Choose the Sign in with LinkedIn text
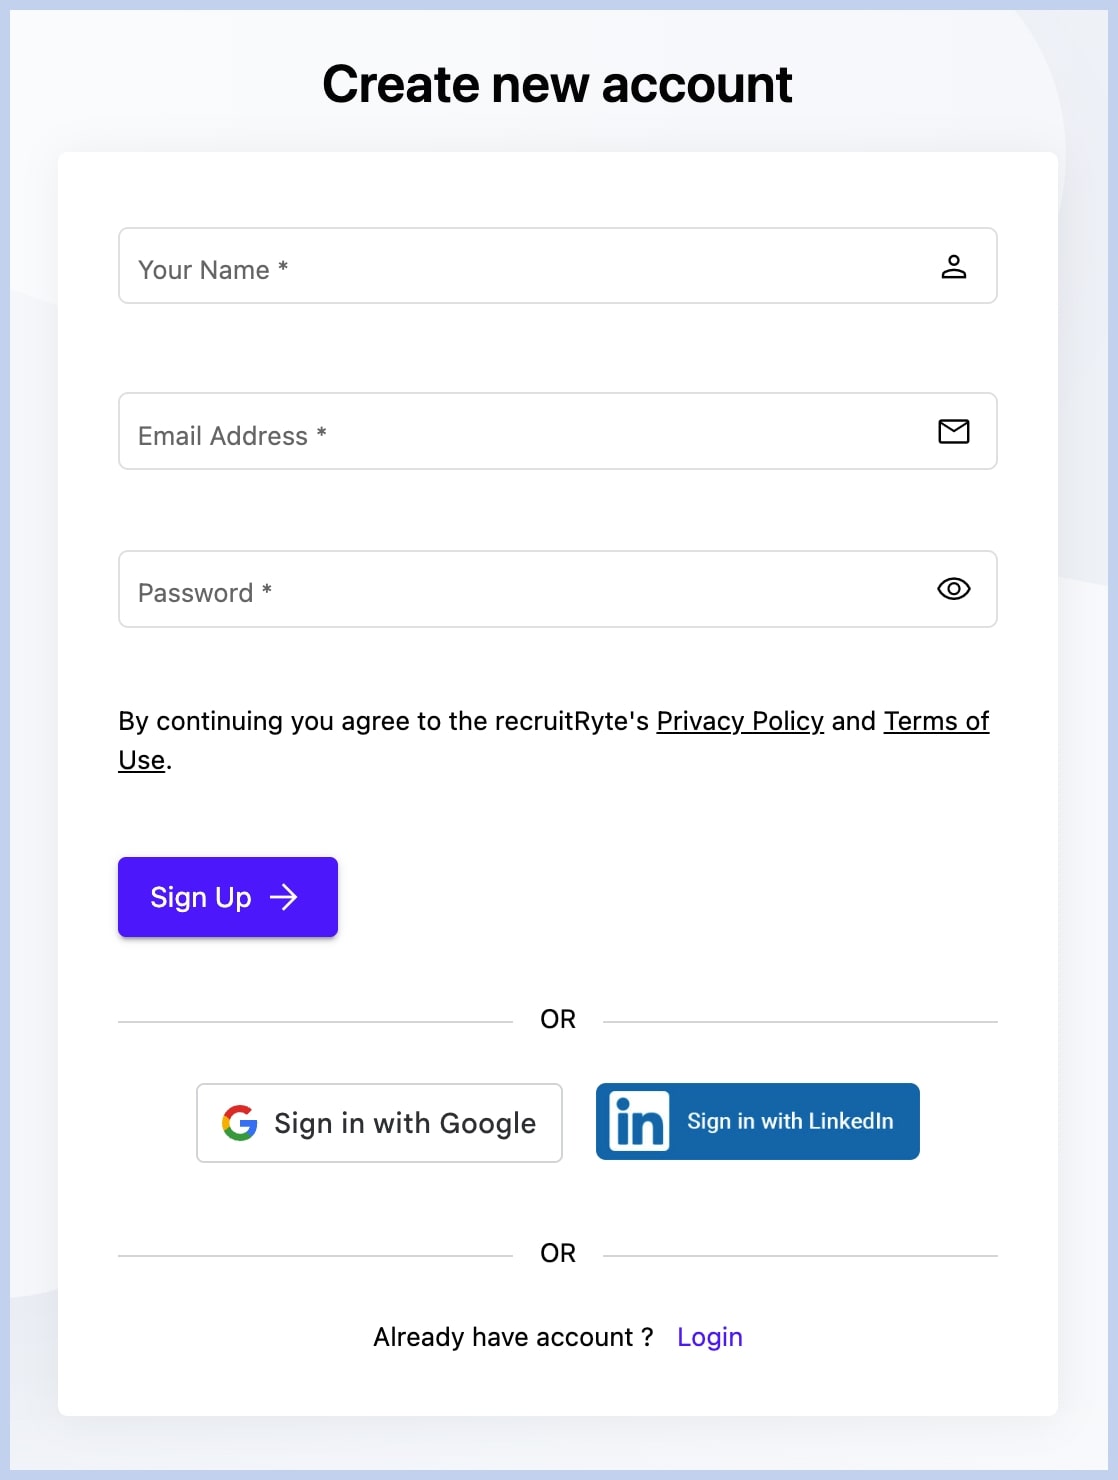This screenshot has width=1118, height=1480. click(x=790, y=1121)
